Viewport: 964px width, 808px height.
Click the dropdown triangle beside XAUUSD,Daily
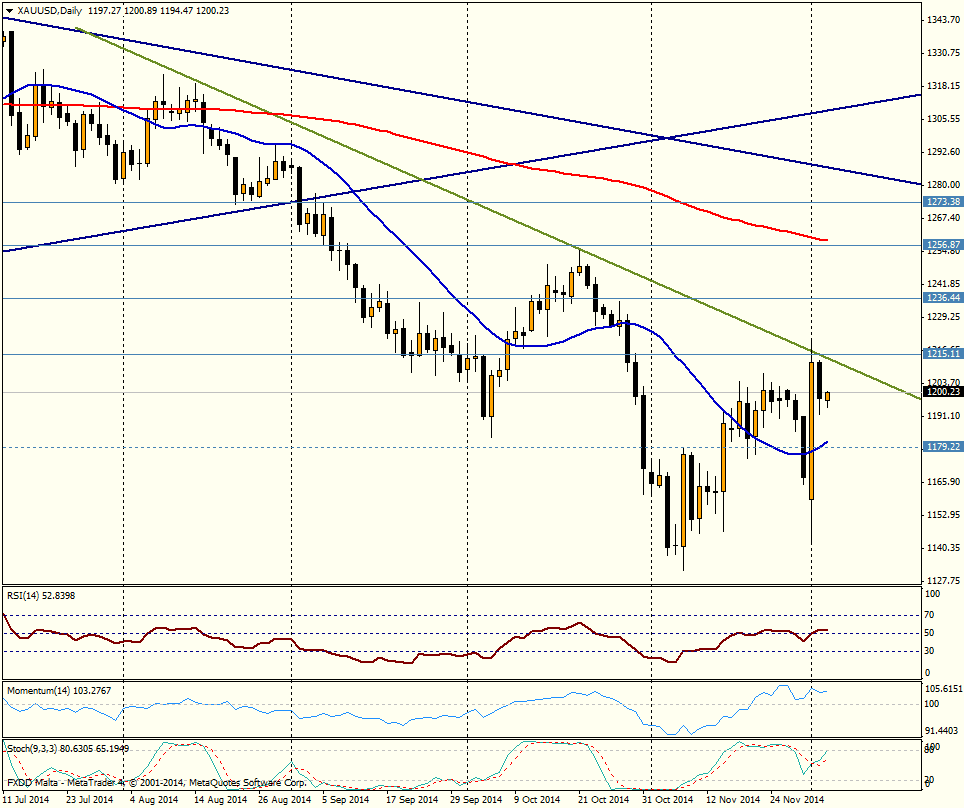9,10
